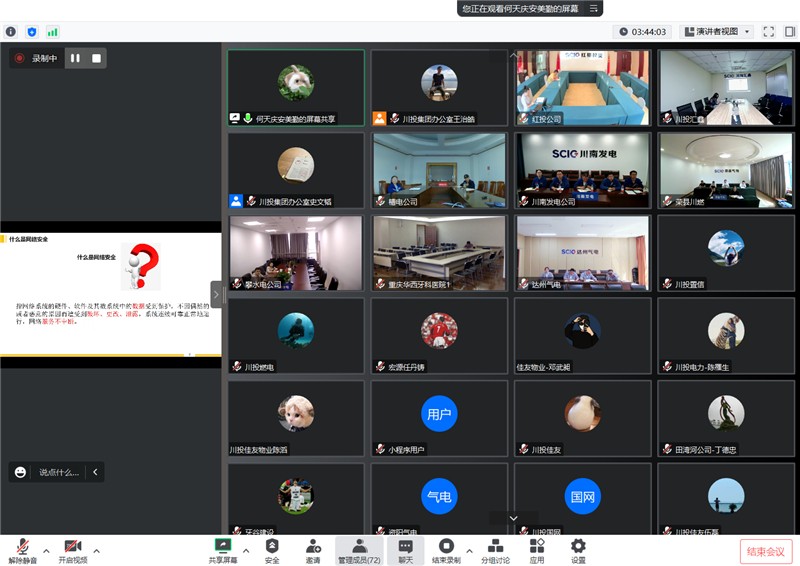Image resolution: width=800 pixels, height=566 pixels.
Task: Open the 应用 apps icon
Action: click(537, 546)
